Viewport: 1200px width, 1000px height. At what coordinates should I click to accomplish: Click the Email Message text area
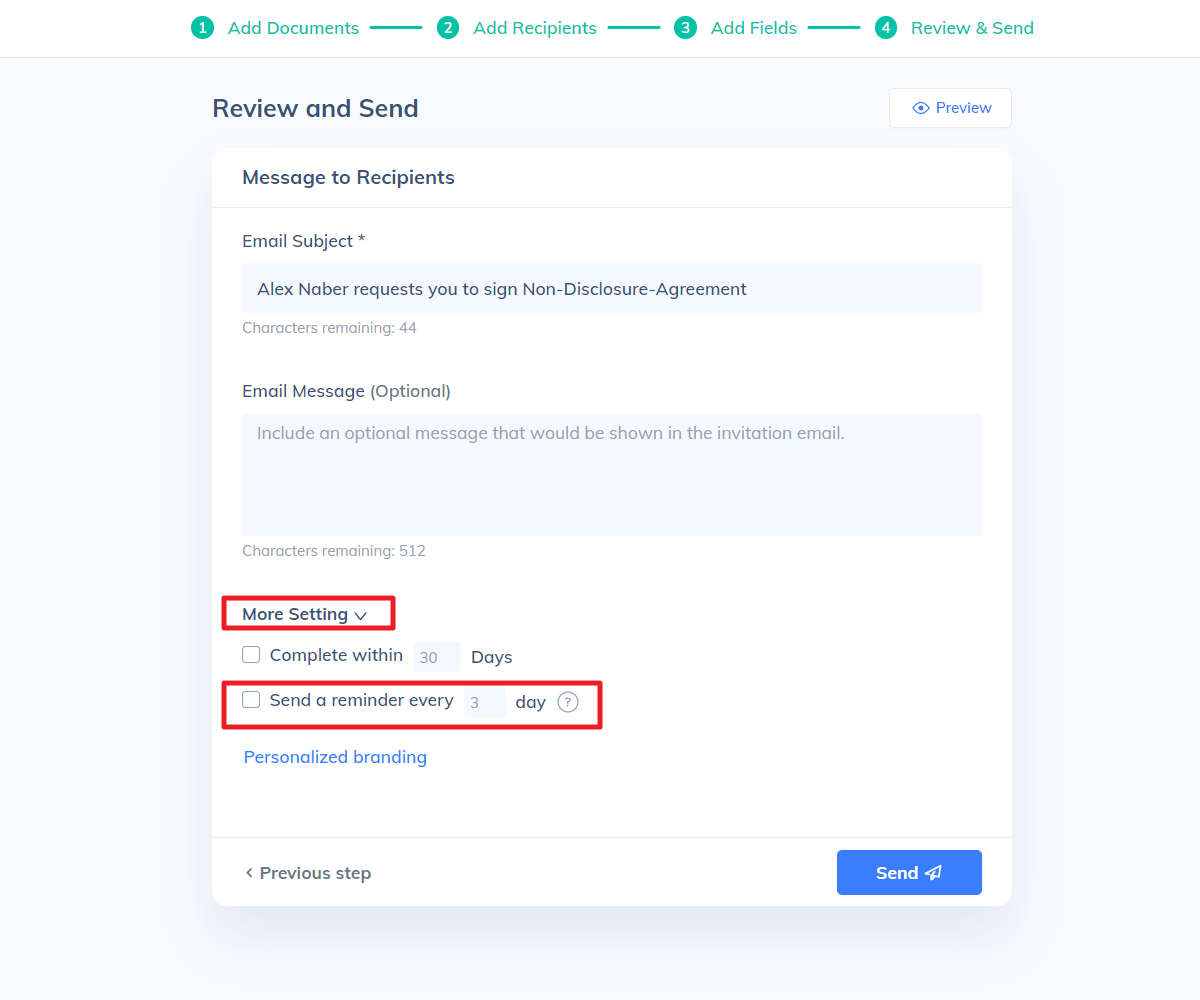[611, 474]
